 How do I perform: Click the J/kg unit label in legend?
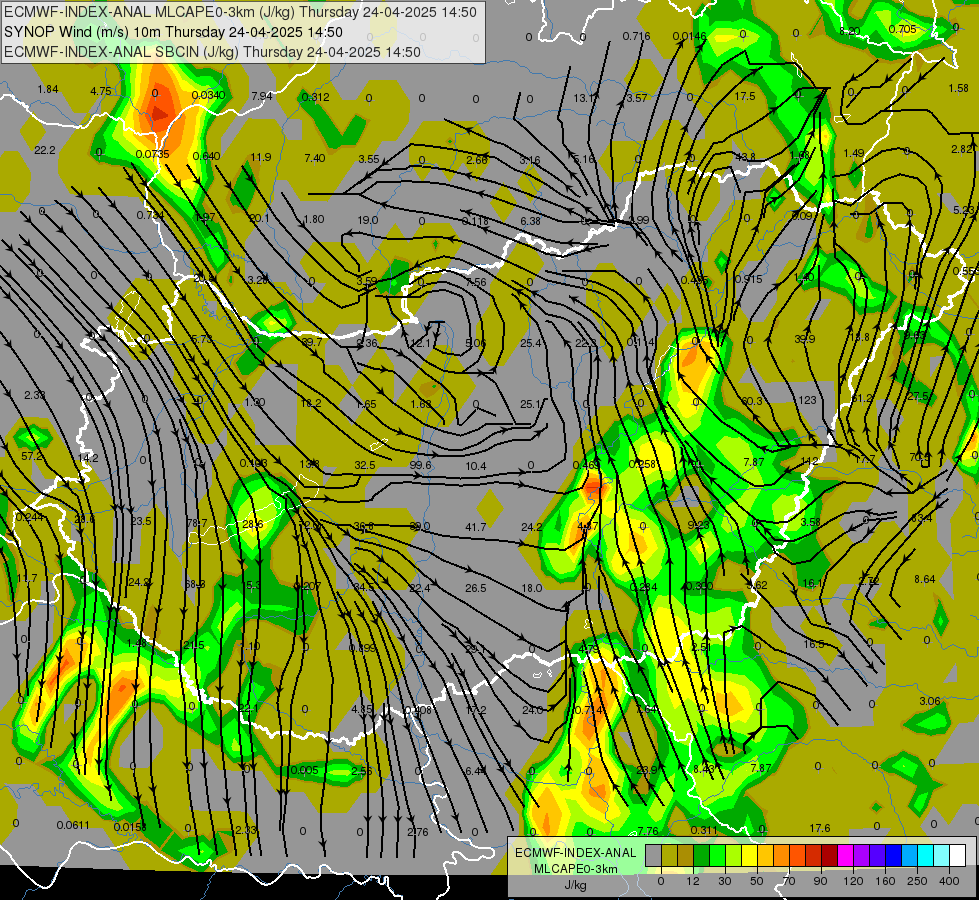coord(575,885)
